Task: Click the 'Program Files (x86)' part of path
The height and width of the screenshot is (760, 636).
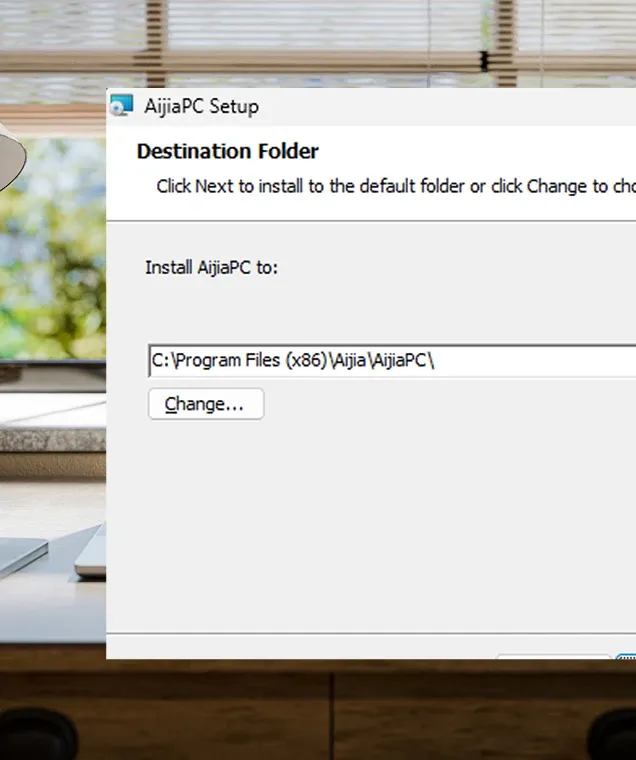Action: click(x=251, y=361)
